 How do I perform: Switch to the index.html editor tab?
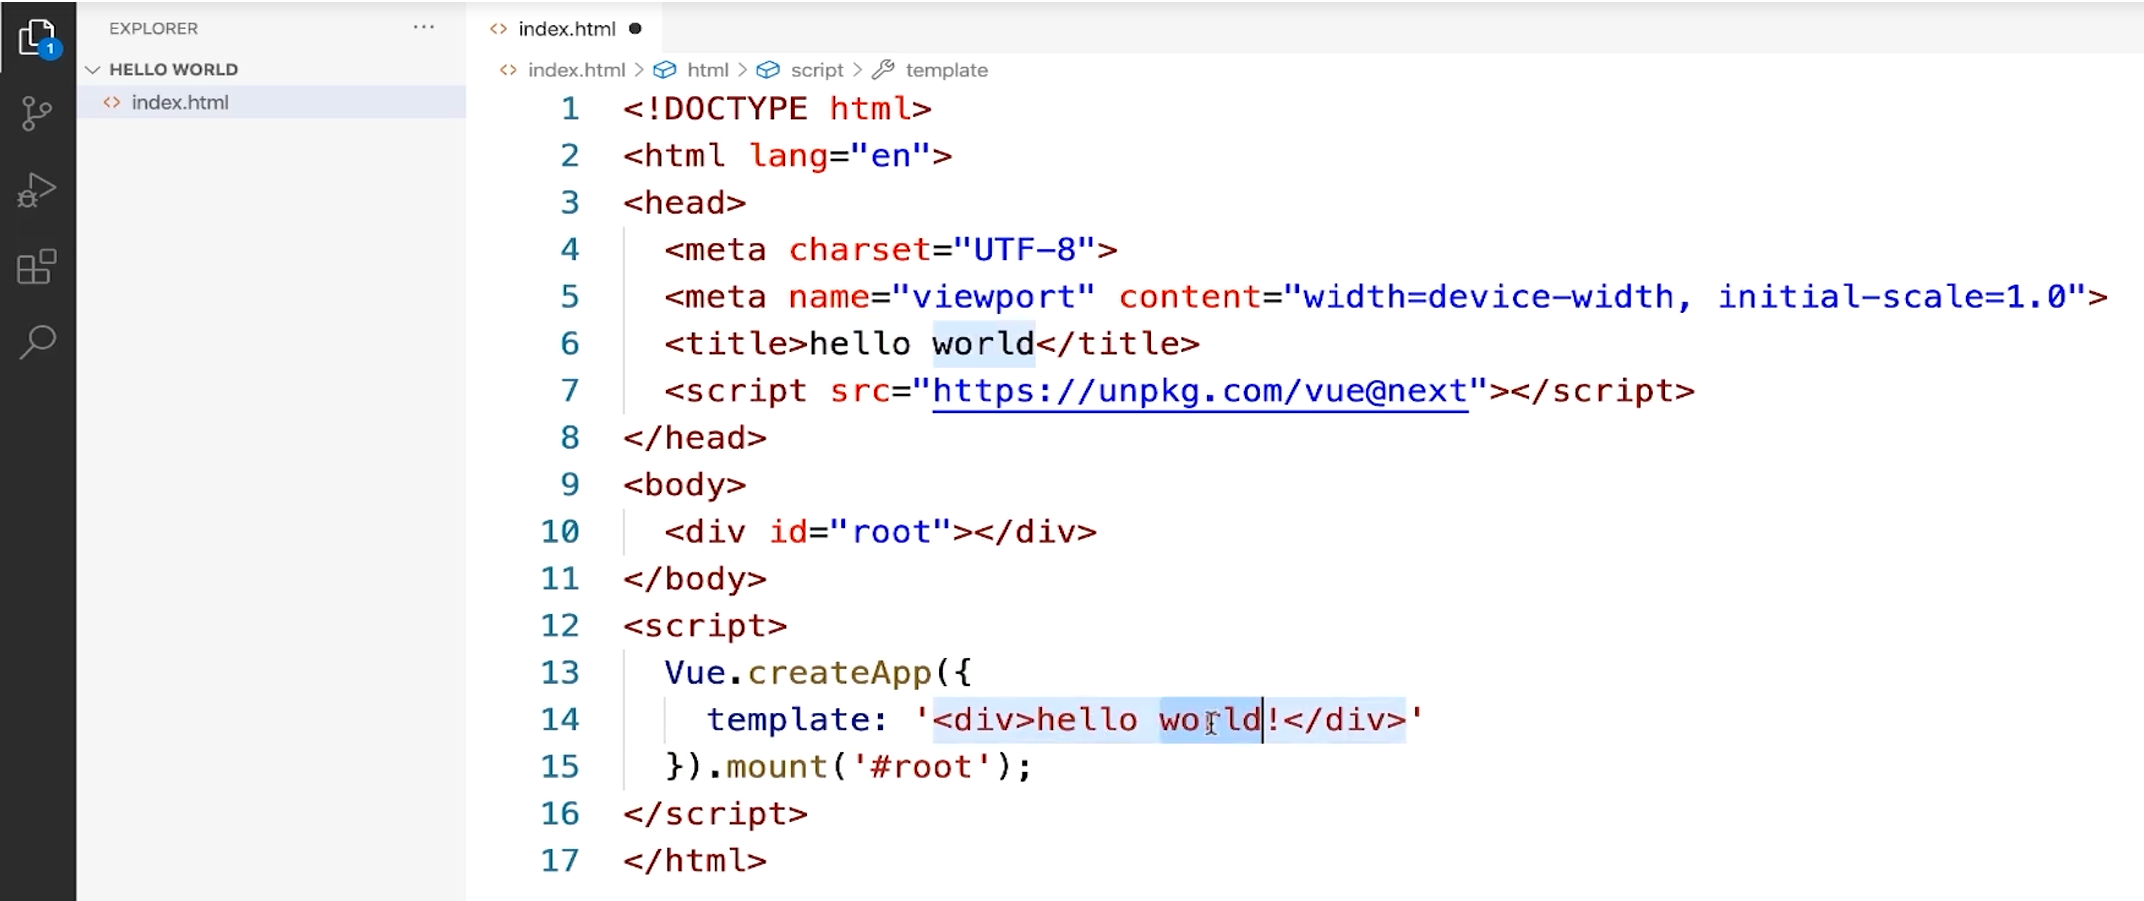point(567,29)
